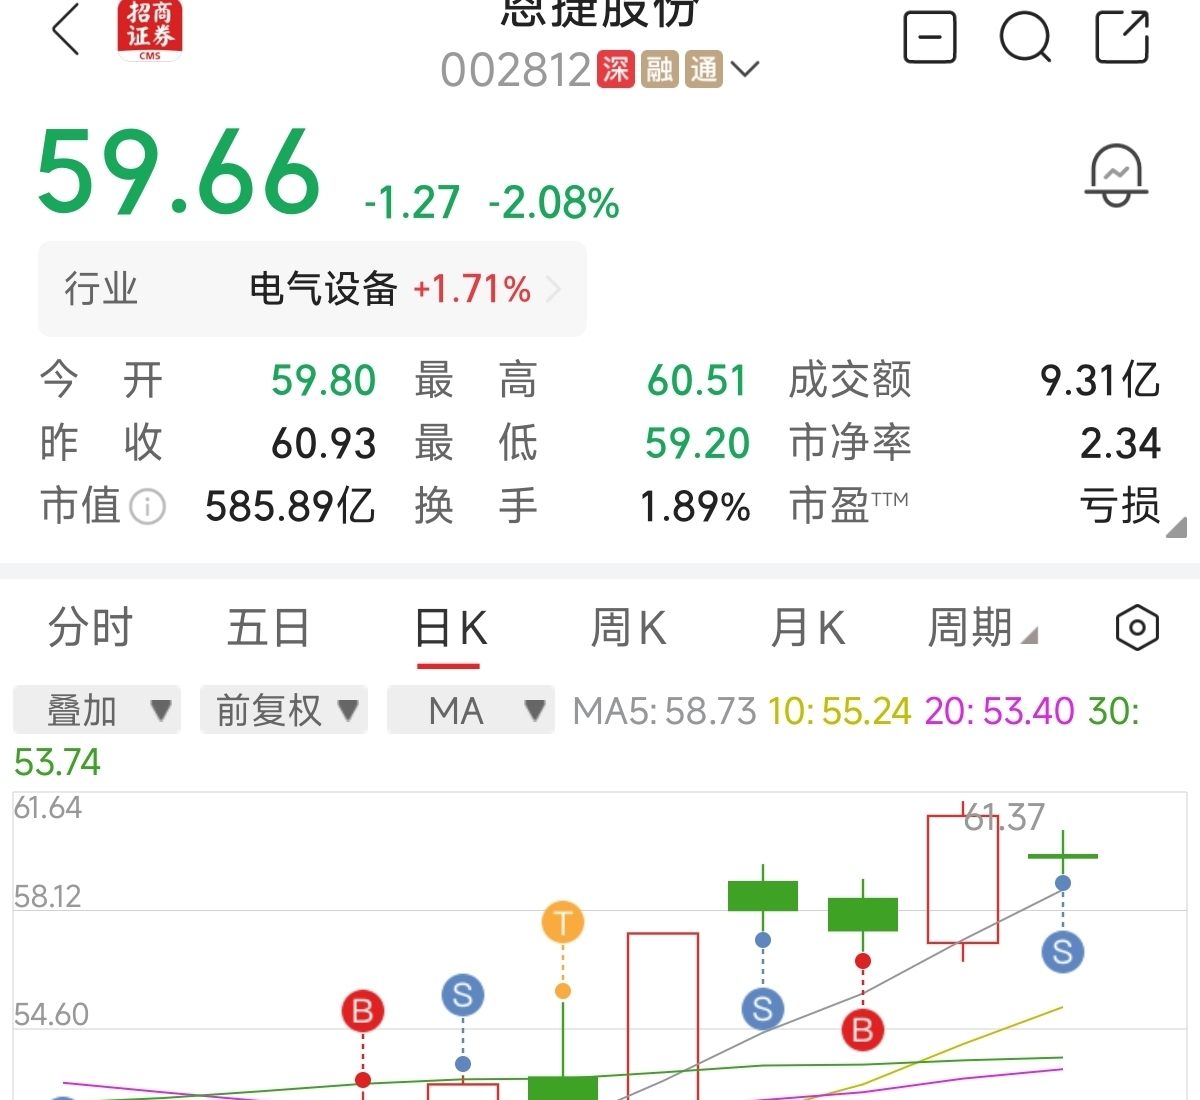The height and width of the screenshot is (1100, 1200).
Task: Tap the 市盈TTM label
Action: tap(848, 507)
